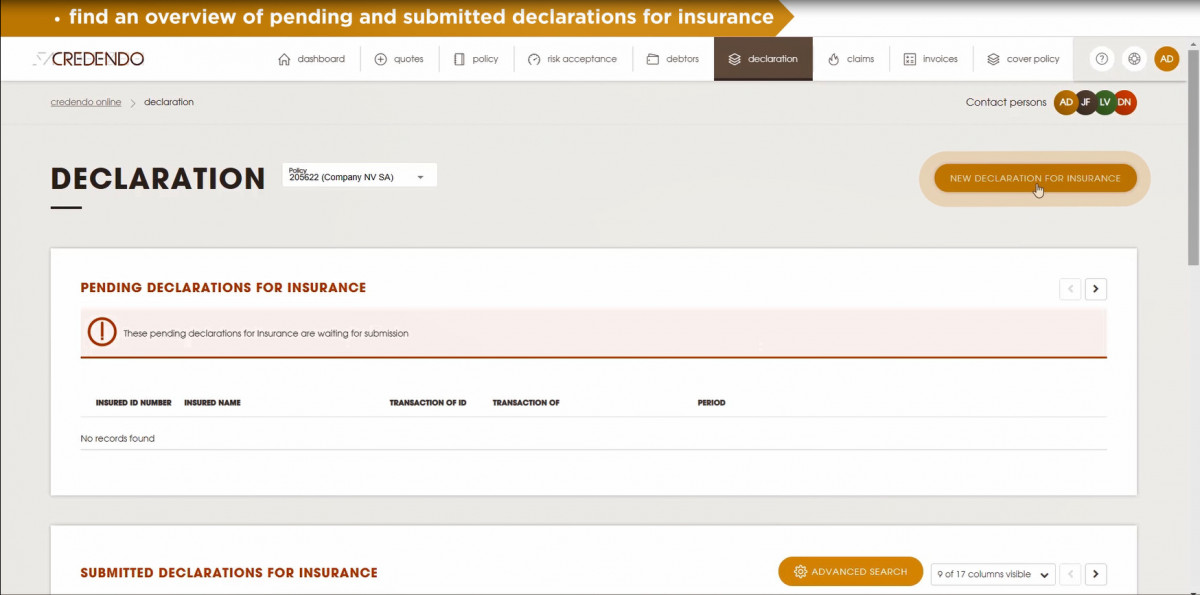1200x595 pixels.
Task: Select the DN contact person badge
Action: [x=1125, y=102]
